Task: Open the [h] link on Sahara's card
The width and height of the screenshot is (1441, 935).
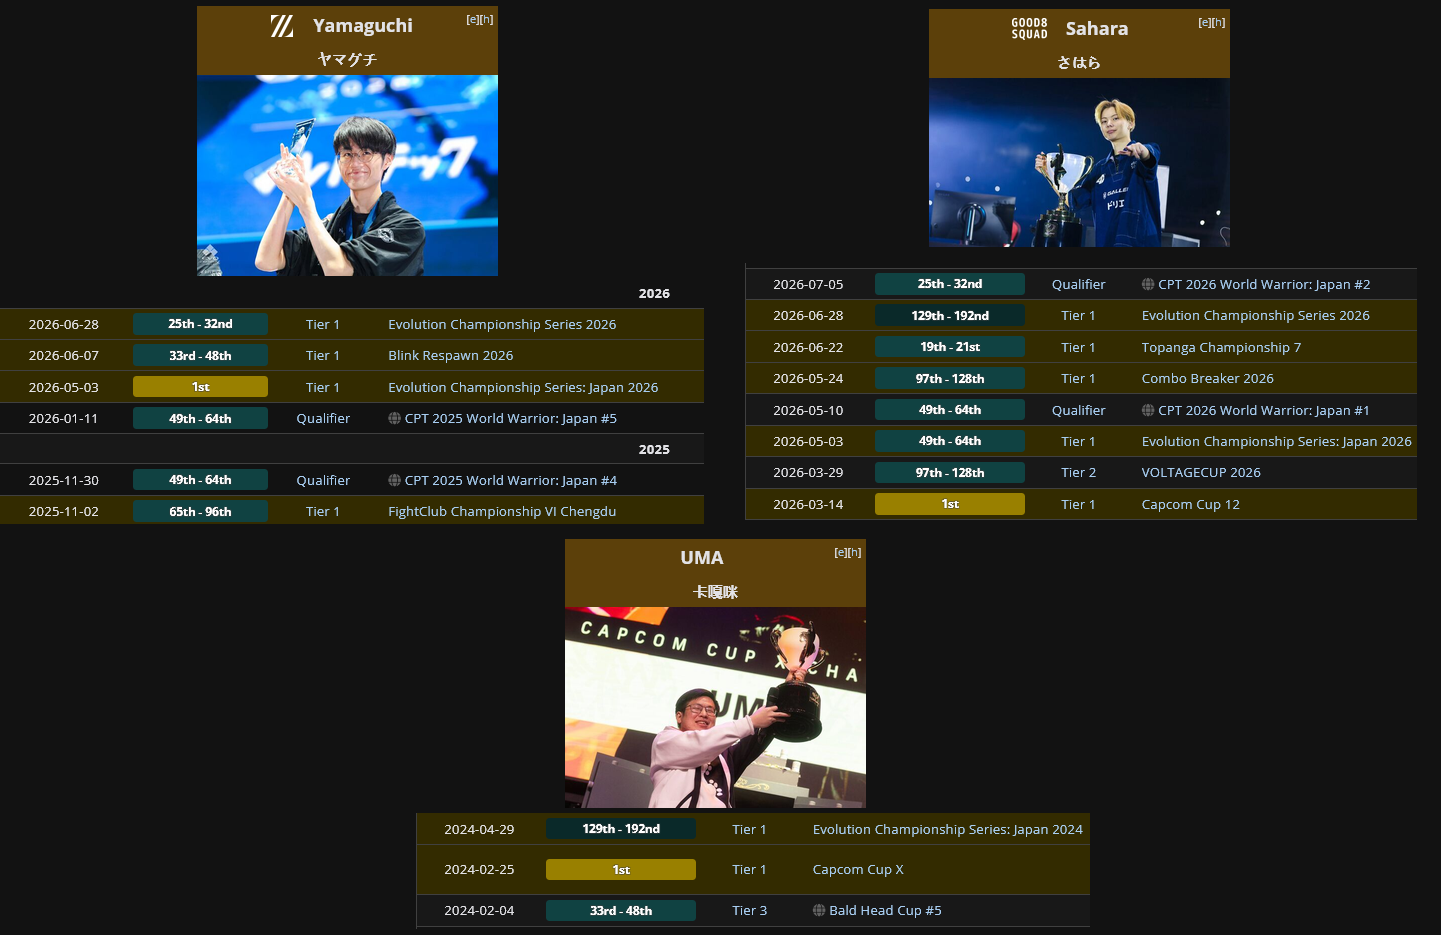Action: pyautogui.click(x=1219, y=23)
